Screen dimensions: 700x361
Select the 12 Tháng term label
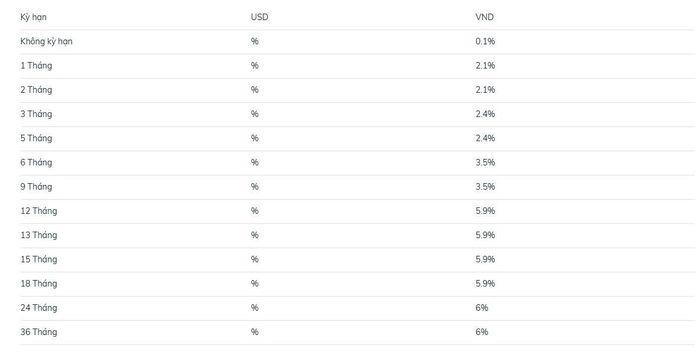[39, 211]
